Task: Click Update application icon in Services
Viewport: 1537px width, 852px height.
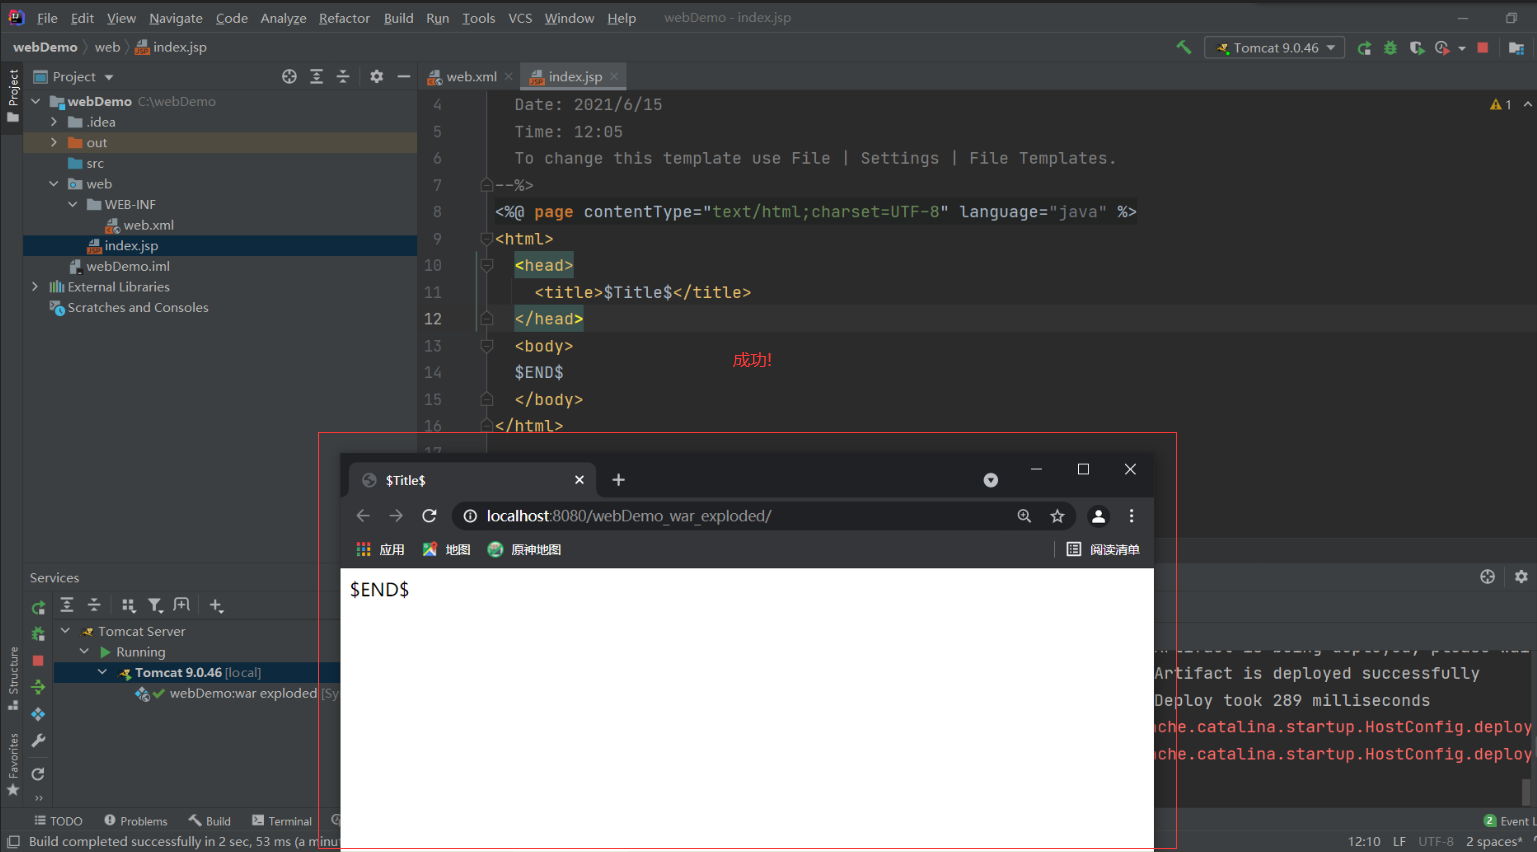Action: pos(38,687)
